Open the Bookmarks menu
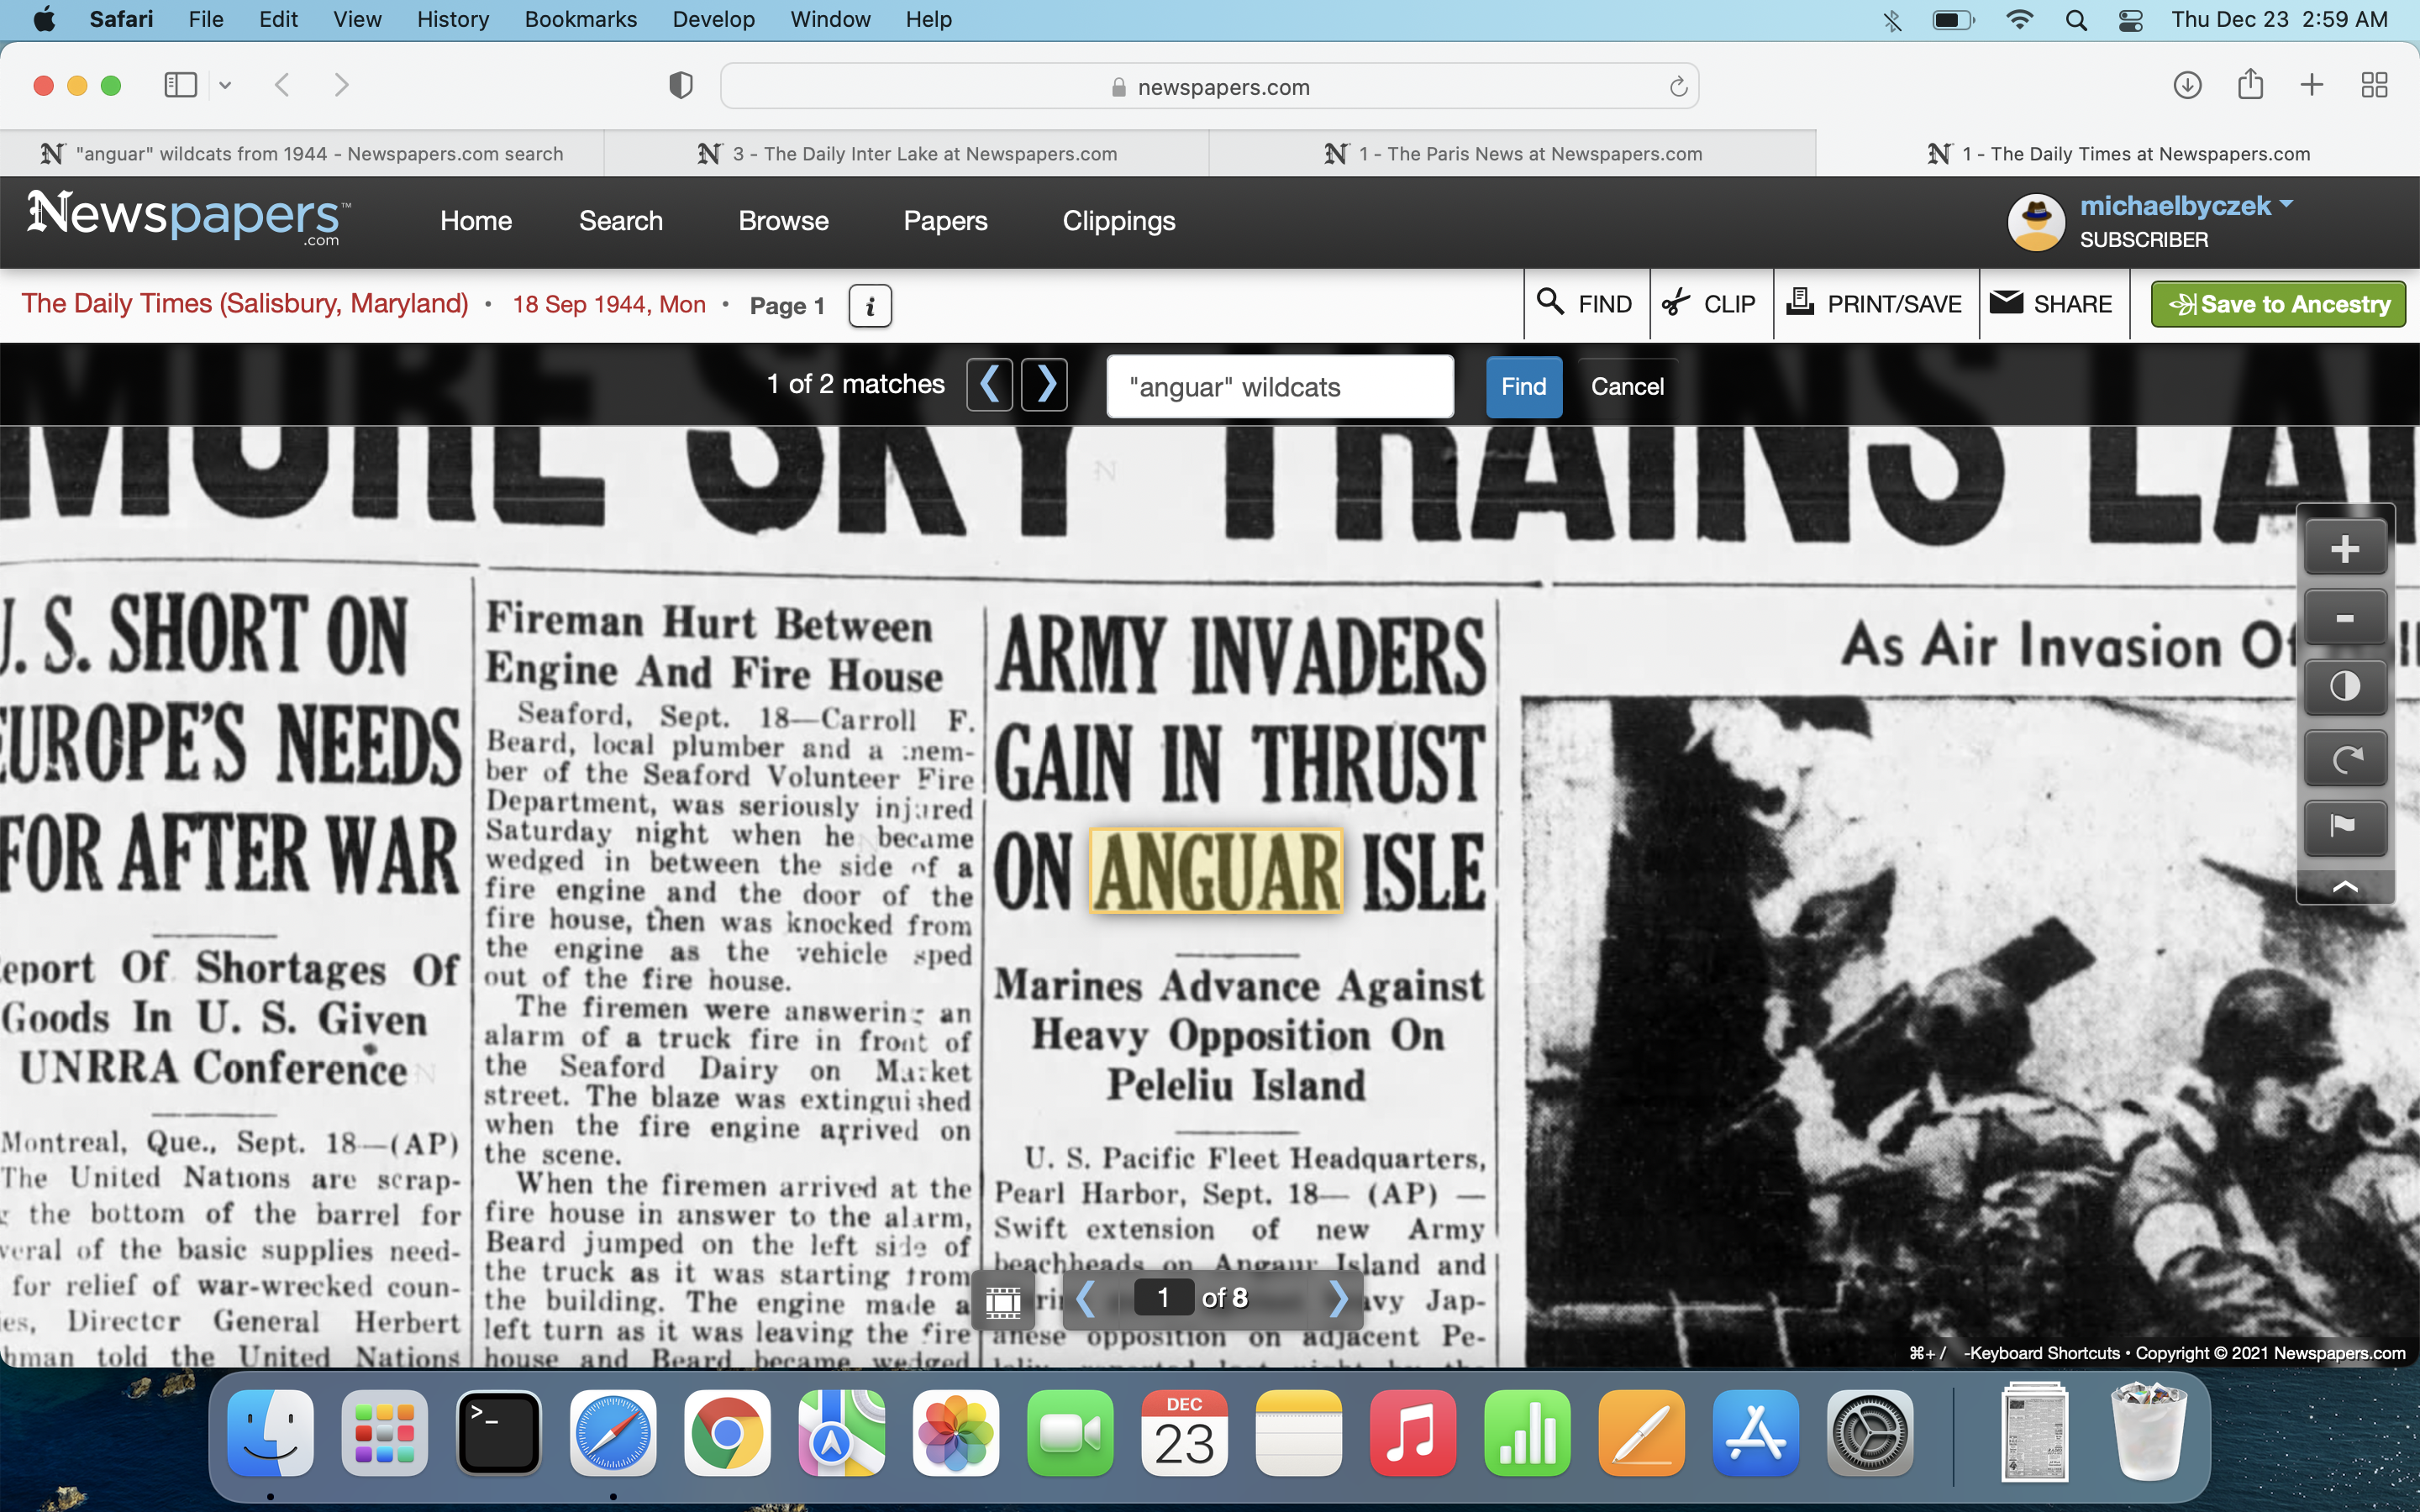 pyautogui.click(x=580, y=19)
